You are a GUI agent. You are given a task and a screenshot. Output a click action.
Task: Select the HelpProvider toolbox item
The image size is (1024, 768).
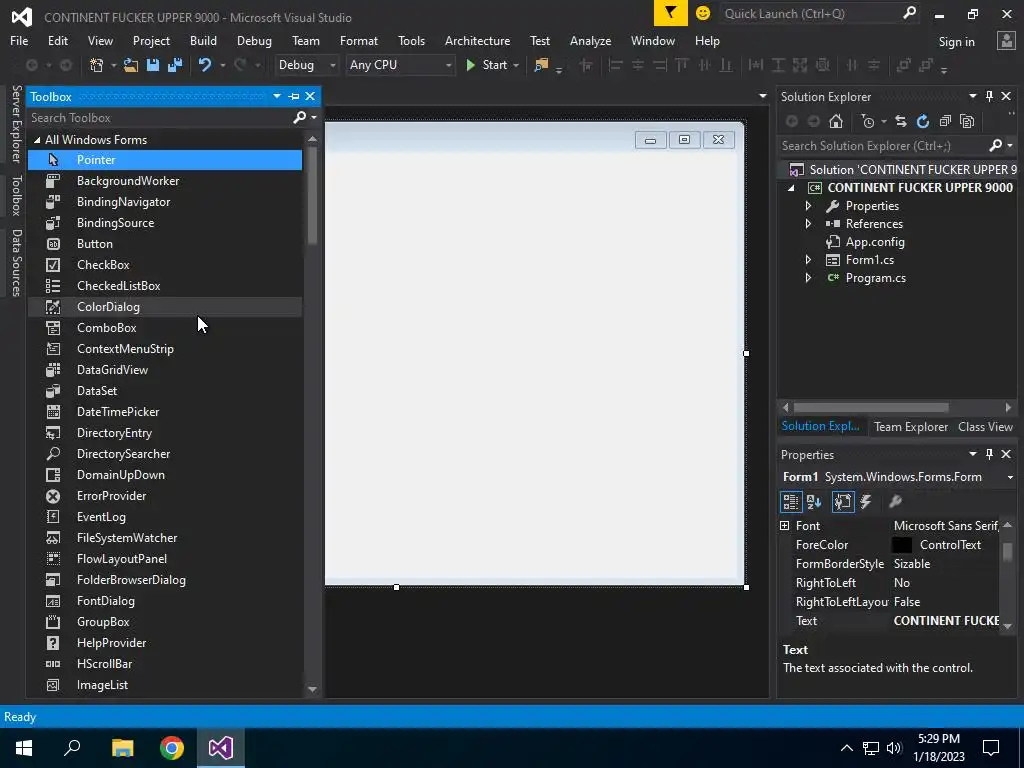coord(165,643)
